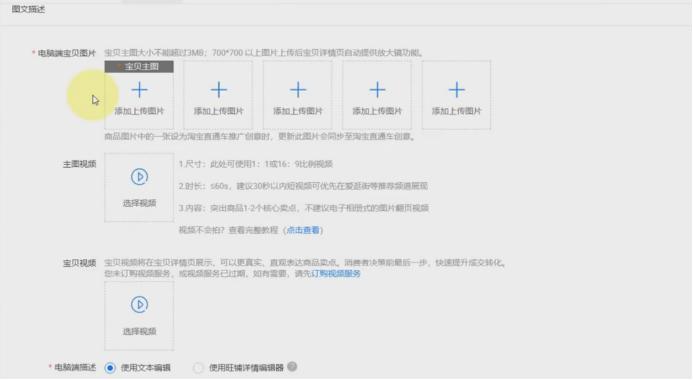The width and height of the screenshot is (693, 380).
Task: Click the second 添加上传图片 upload box
Action: click(218, 95)
